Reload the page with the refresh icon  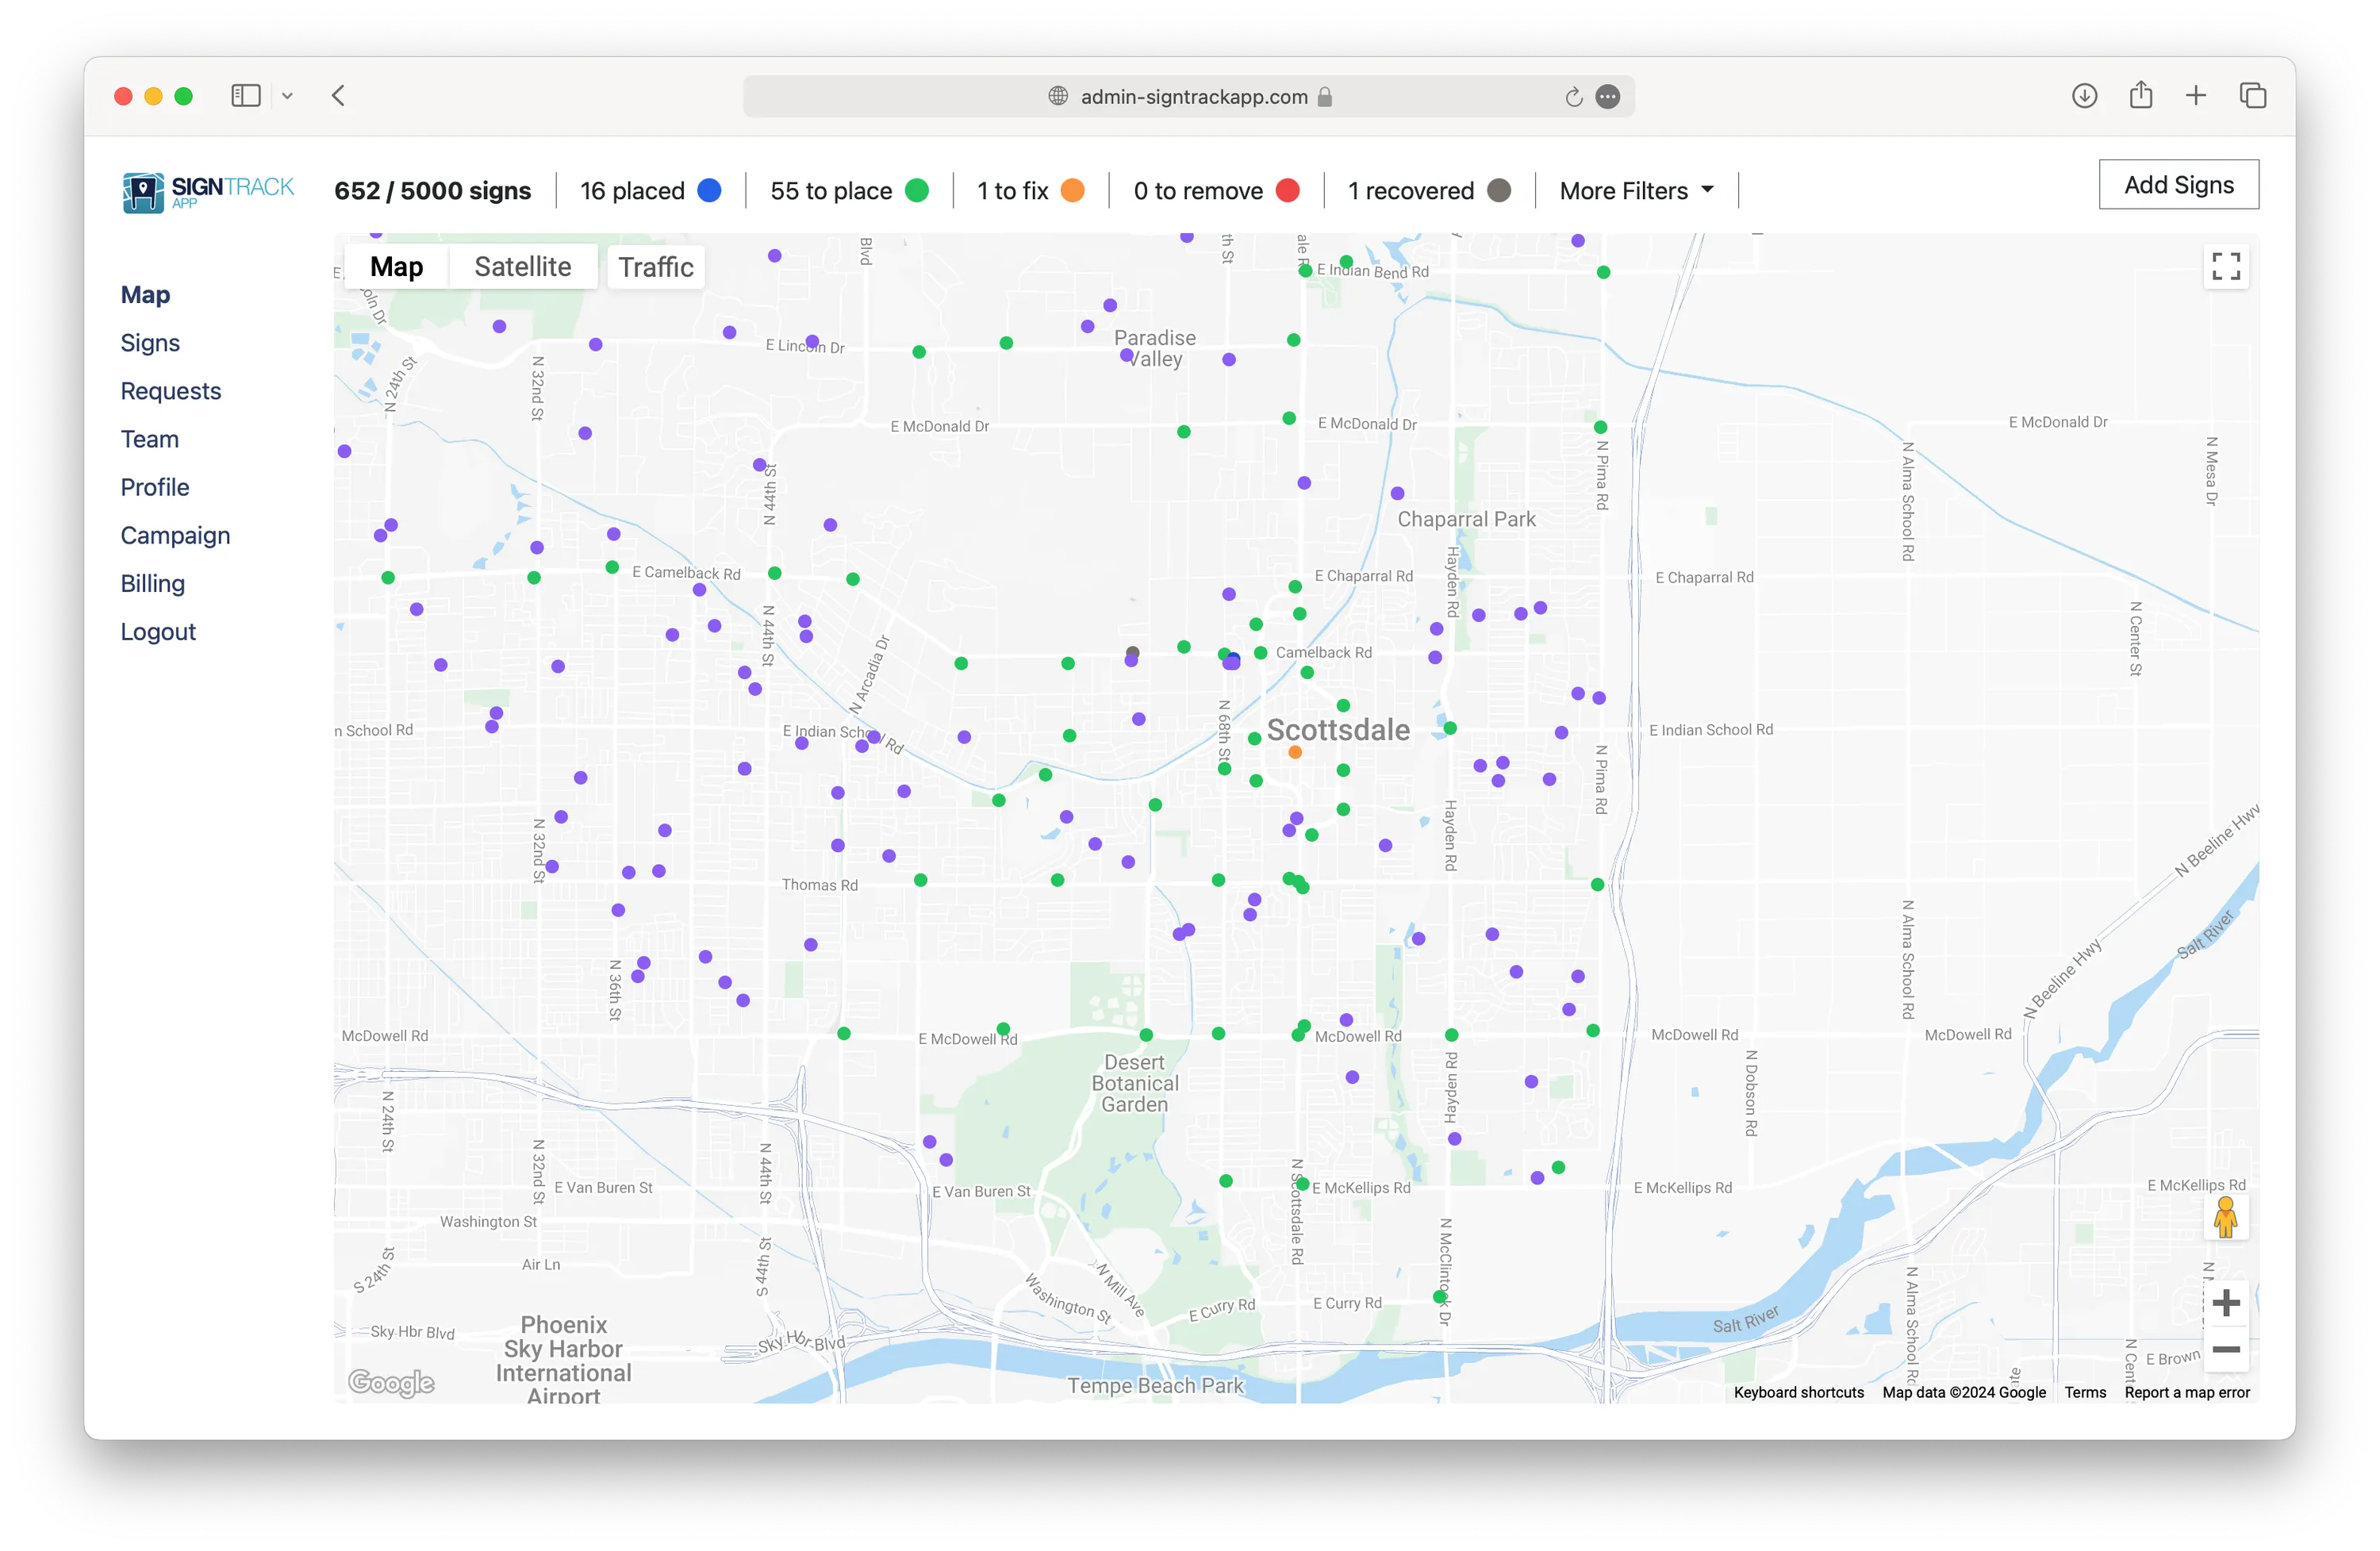(x=1573, y=96)
